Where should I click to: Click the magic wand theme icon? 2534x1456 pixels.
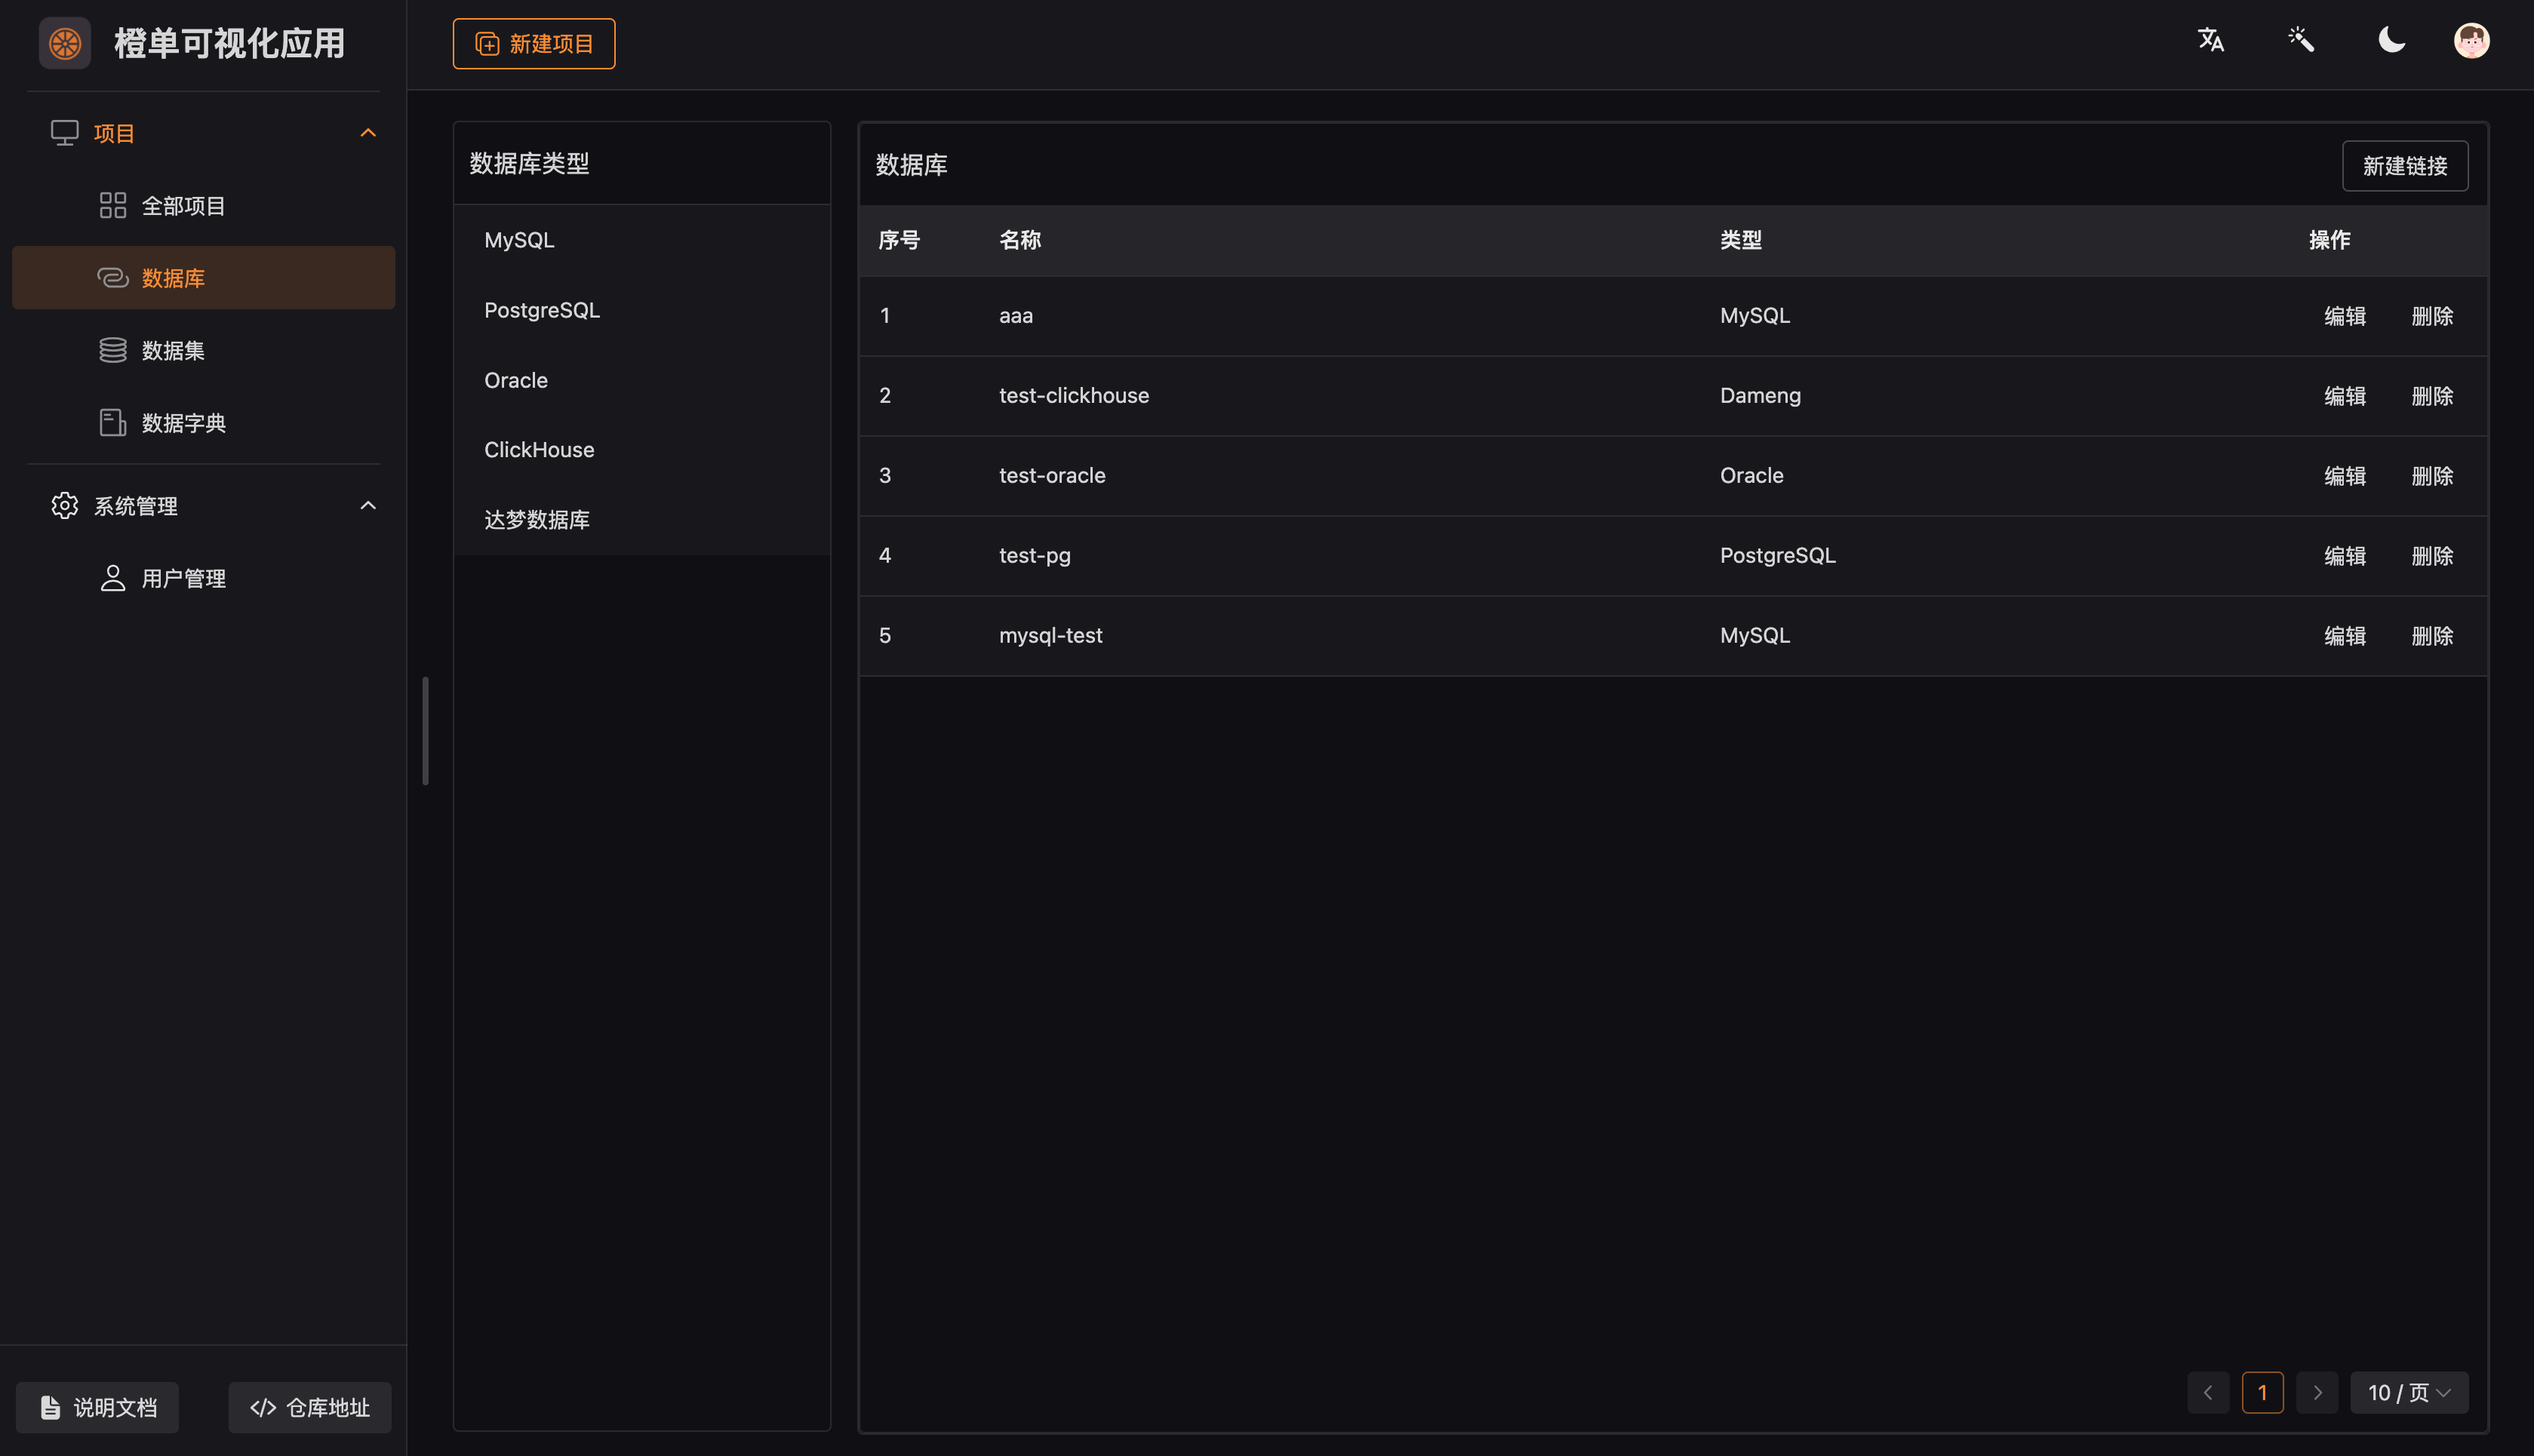pos(2301,40)
